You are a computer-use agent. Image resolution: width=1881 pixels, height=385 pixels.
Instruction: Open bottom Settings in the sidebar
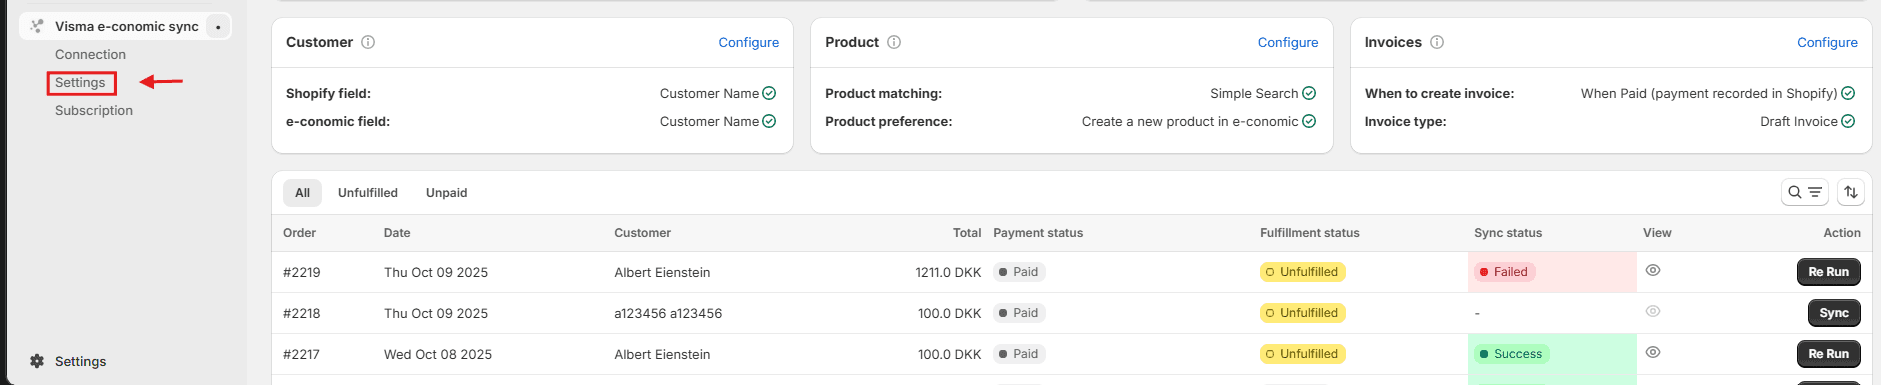click(80, 361)
